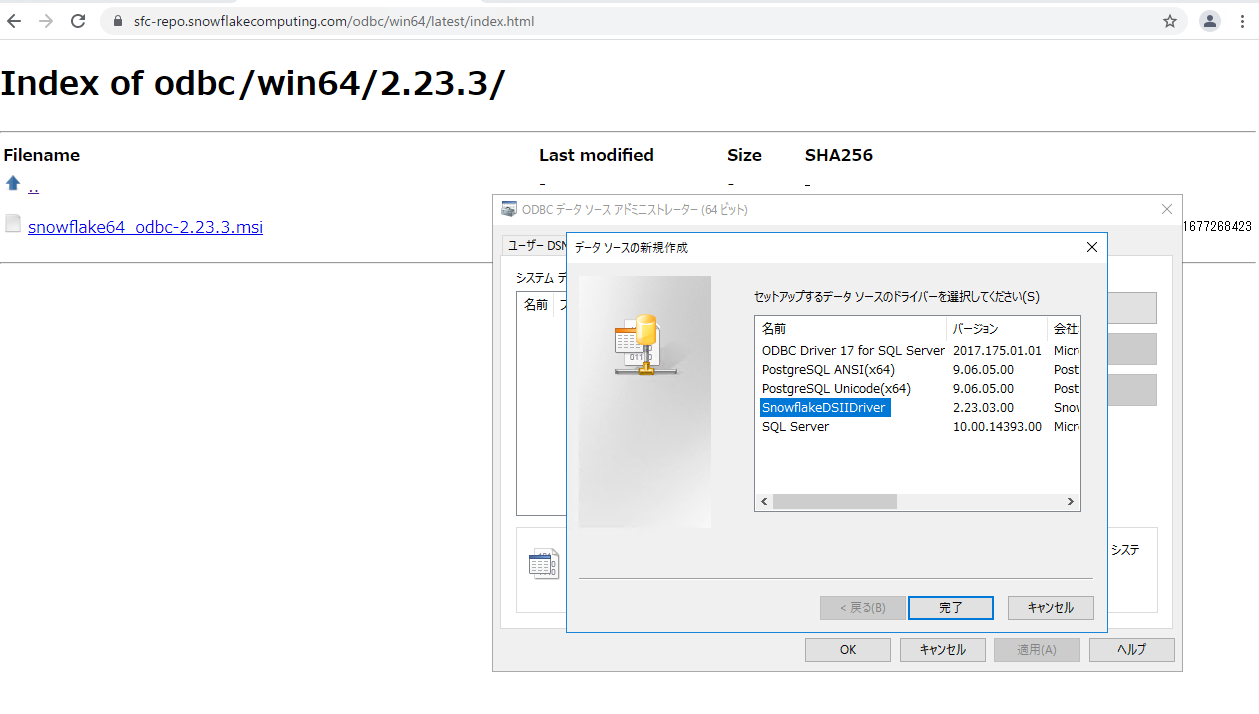Image resolution: width=1259 pixels, height=714 pixels.
Task: Close the データソースの新規作成 dialog
Action: (x=1091, y=247)
